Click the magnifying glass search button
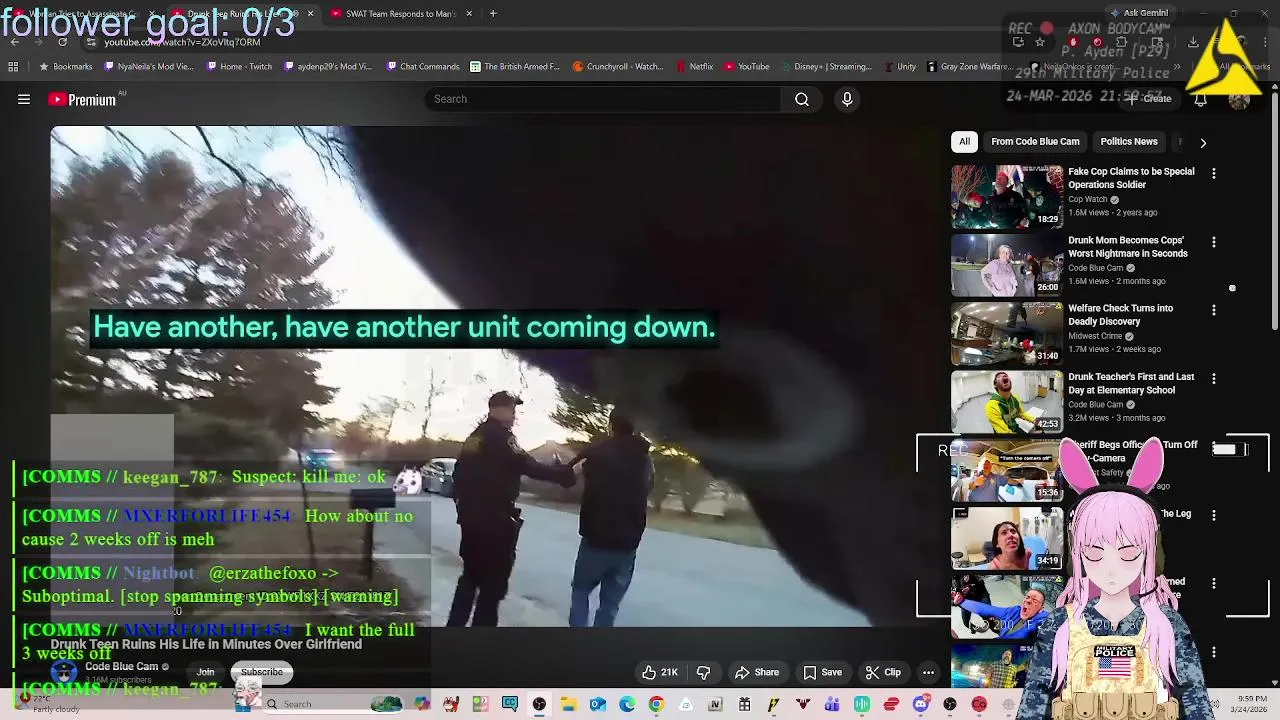The width and height of the screenshot is (1280, 720). pos(801,99)
